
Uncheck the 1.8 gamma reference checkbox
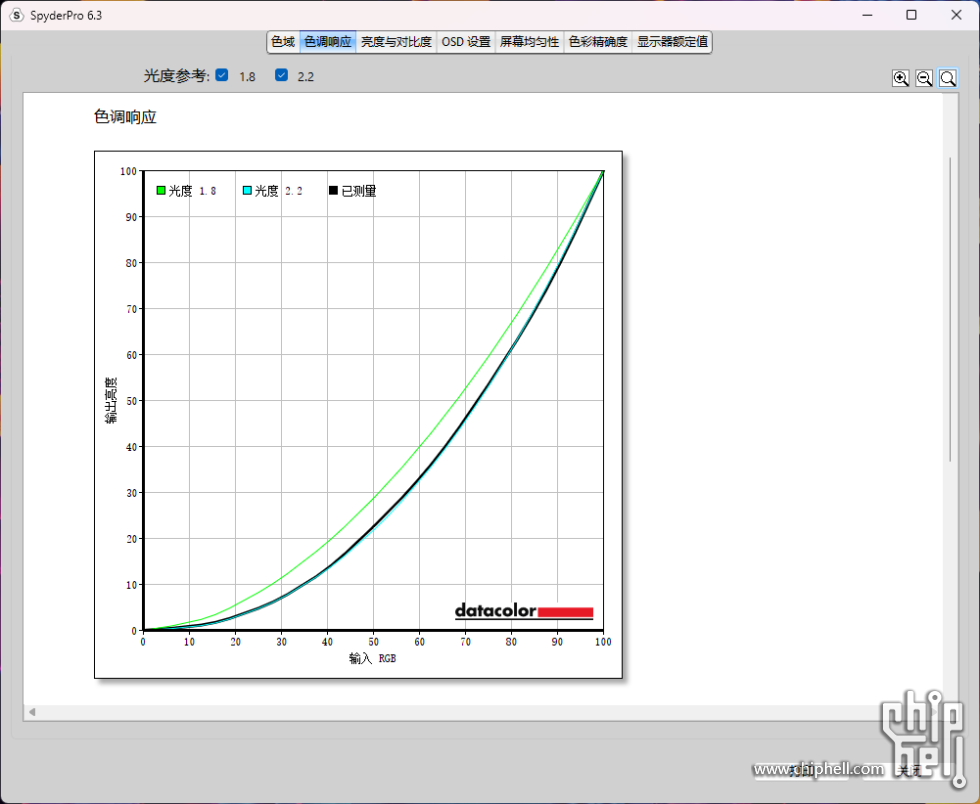click(222, 75)
